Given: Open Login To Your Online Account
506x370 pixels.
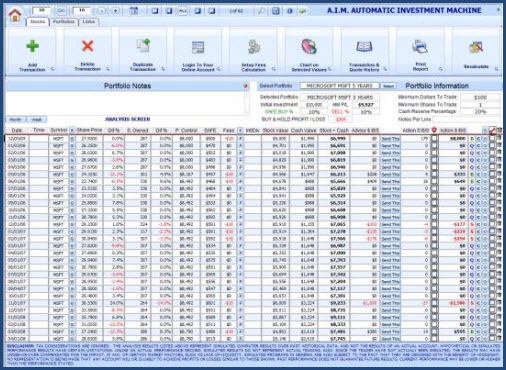Looking at the screenshot, I should point(198,48).
